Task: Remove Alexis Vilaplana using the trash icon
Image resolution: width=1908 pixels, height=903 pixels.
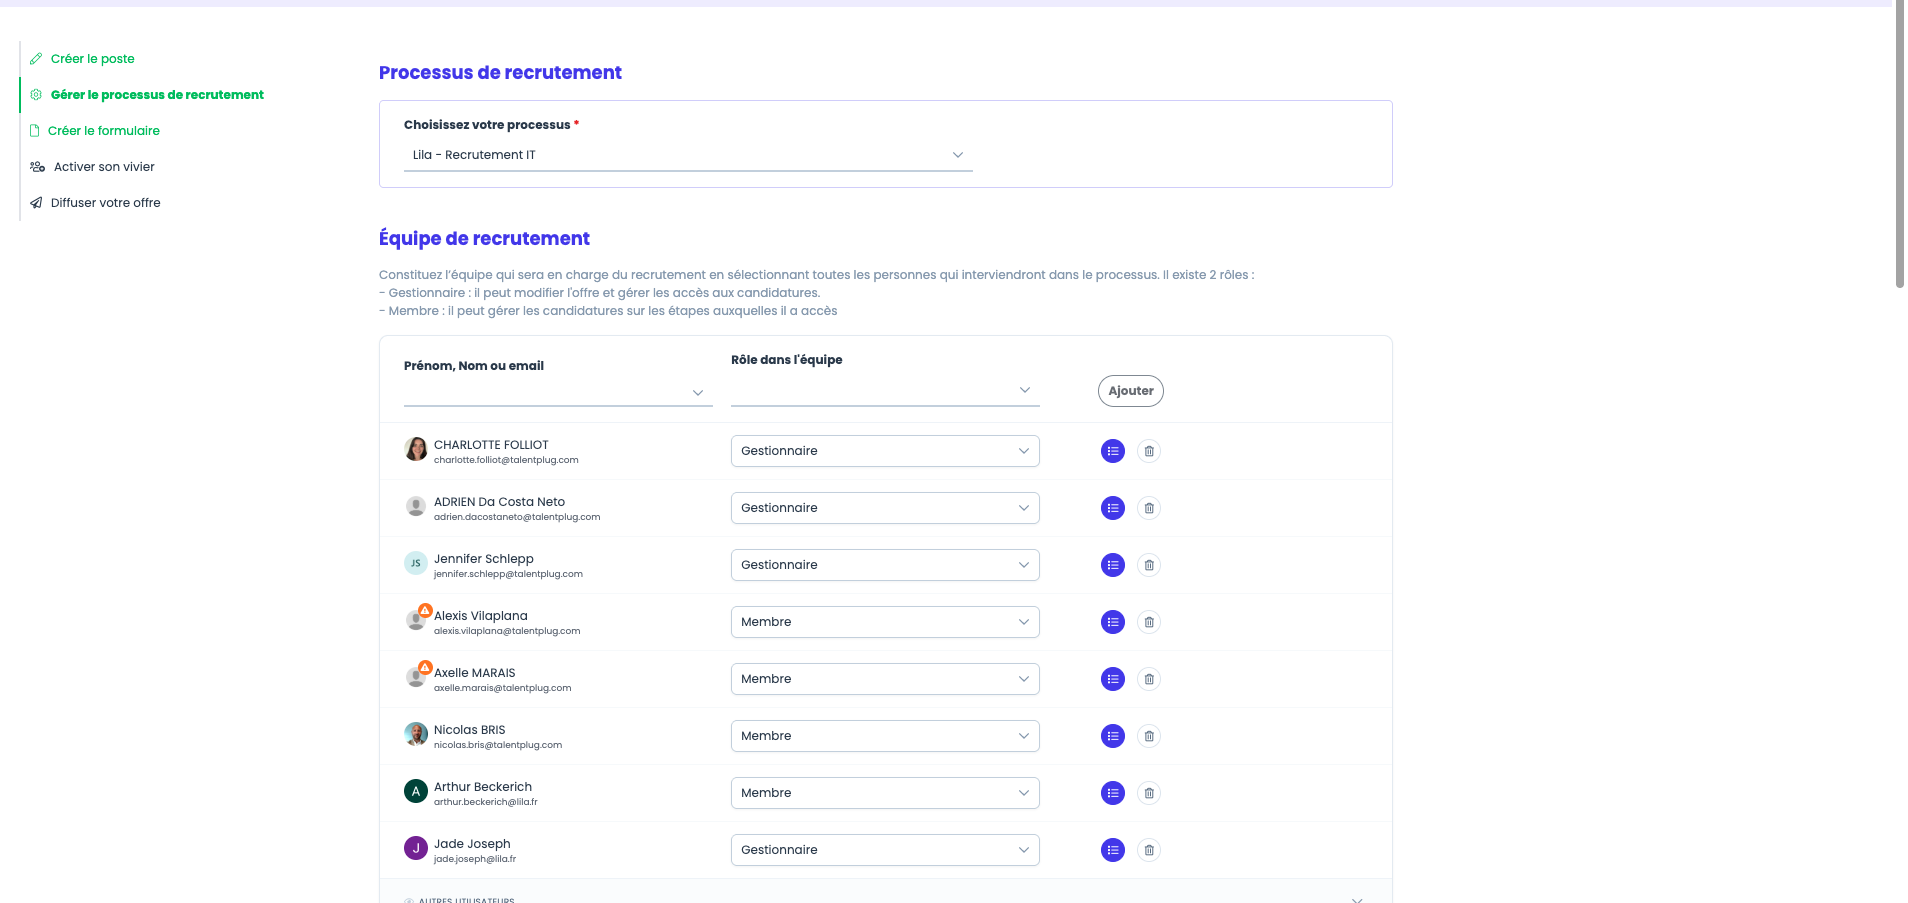Action: pyautogui.click(x=1149, y=622)
